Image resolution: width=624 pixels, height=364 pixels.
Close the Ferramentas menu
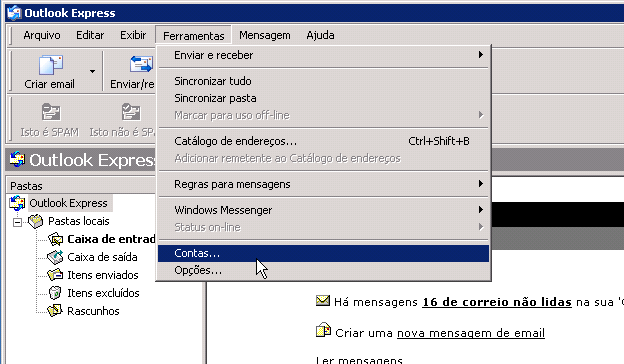click(193, 36)
